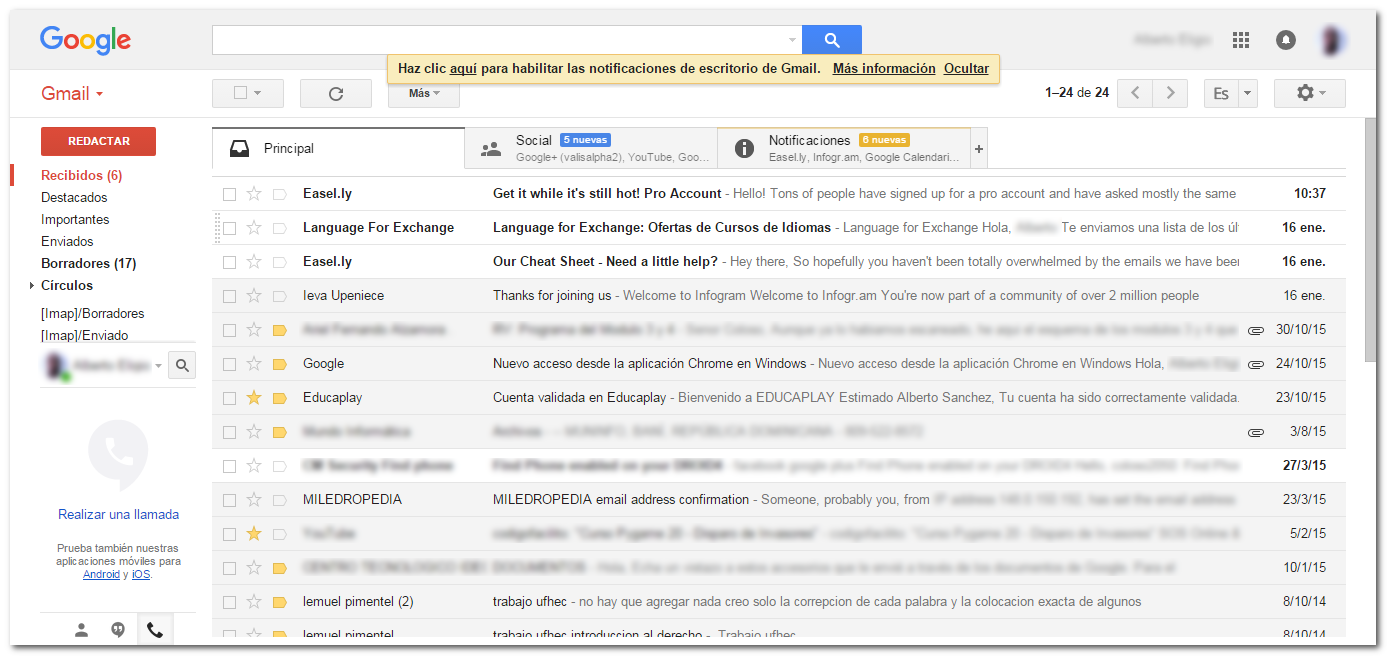
Task: Click the Hangouts contacts search icon
Action: (x=182, y=366)
